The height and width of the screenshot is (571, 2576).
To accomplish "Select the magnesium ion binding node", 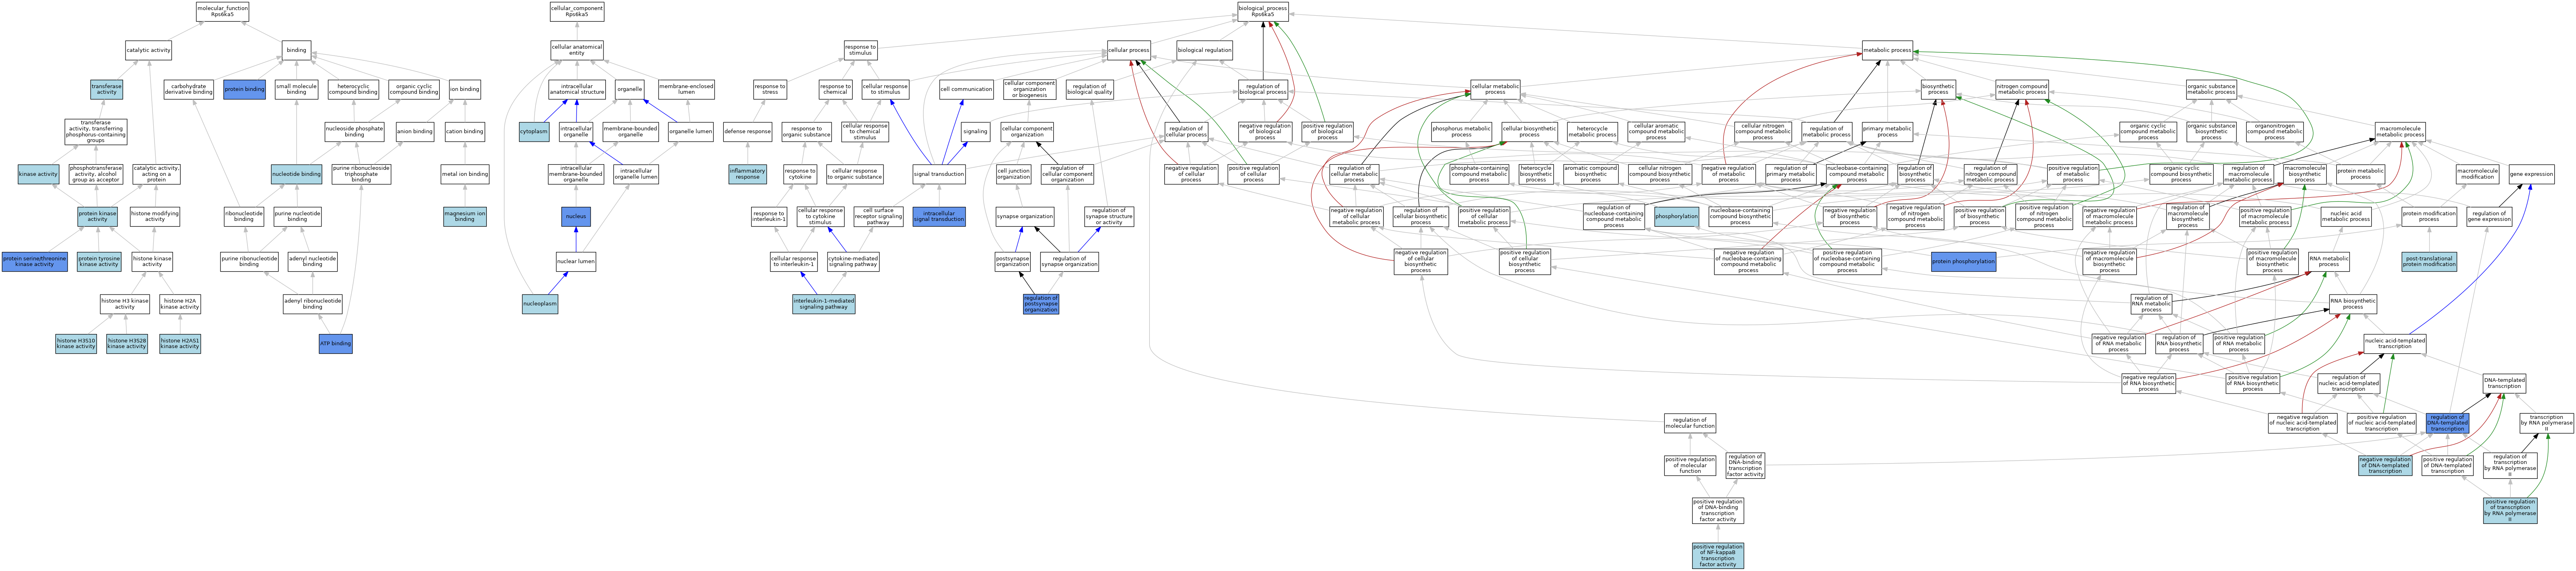I will pos(465,216).
